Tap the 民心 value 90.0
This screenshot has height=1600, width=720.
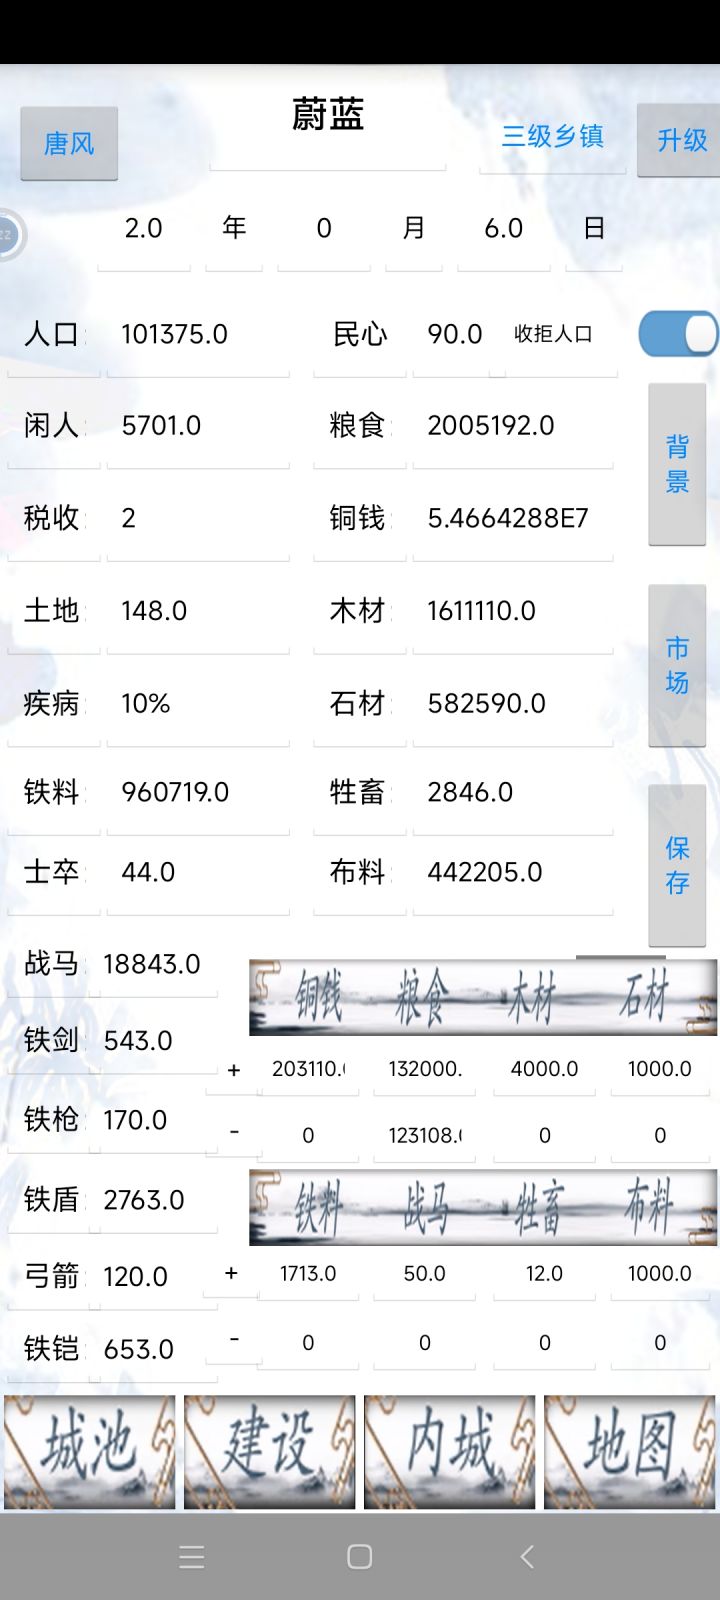[455, 334]
